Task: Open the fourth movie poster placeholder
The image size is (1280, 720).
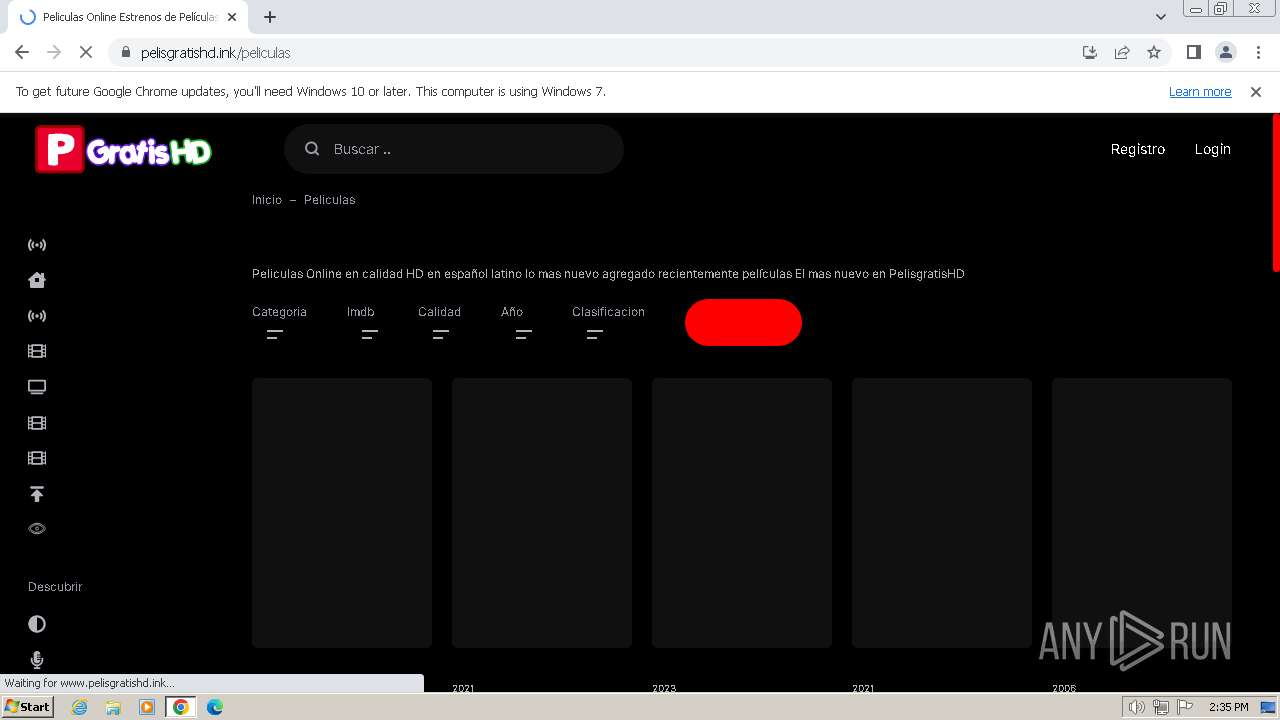Action: (942, 513)
